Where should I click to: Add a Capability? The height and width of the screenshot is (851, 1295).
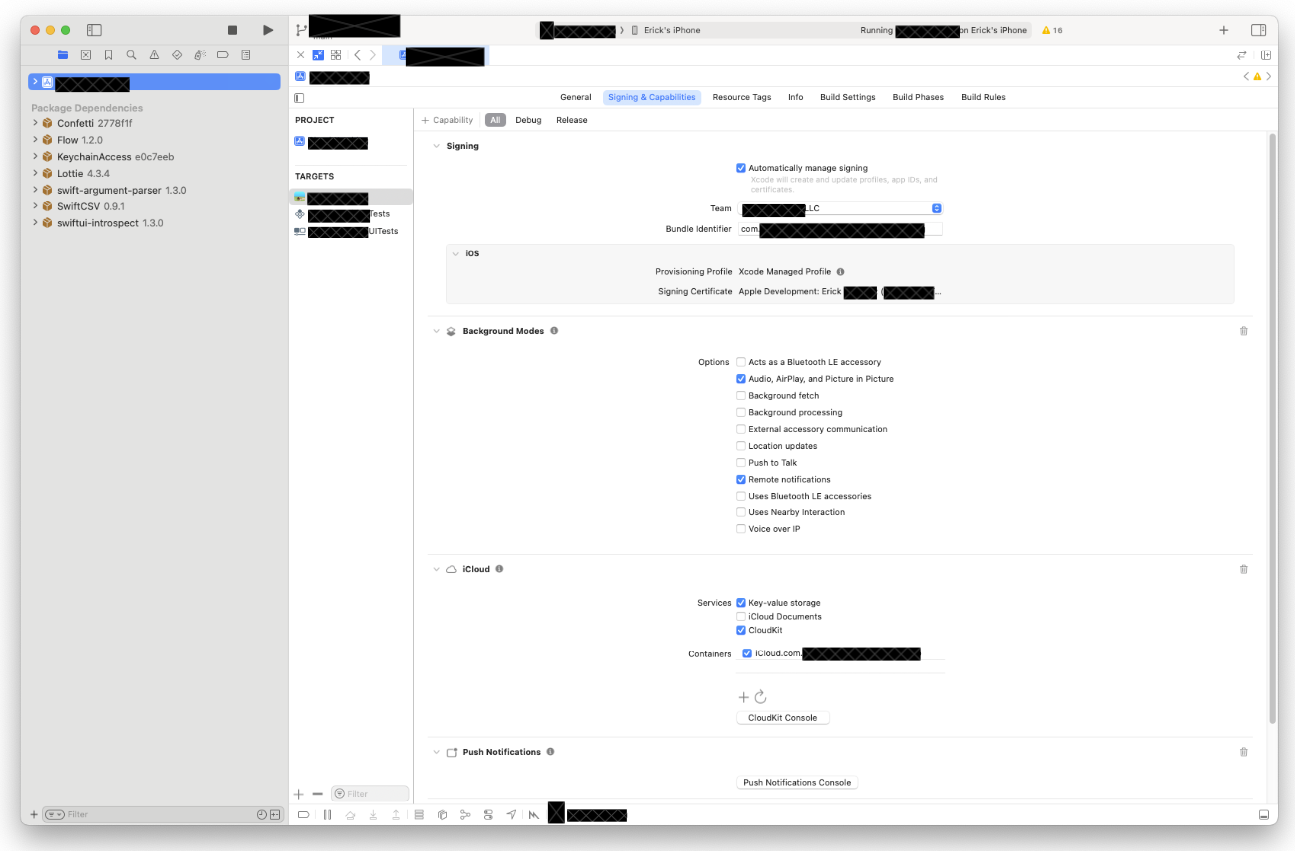(447, 120)
